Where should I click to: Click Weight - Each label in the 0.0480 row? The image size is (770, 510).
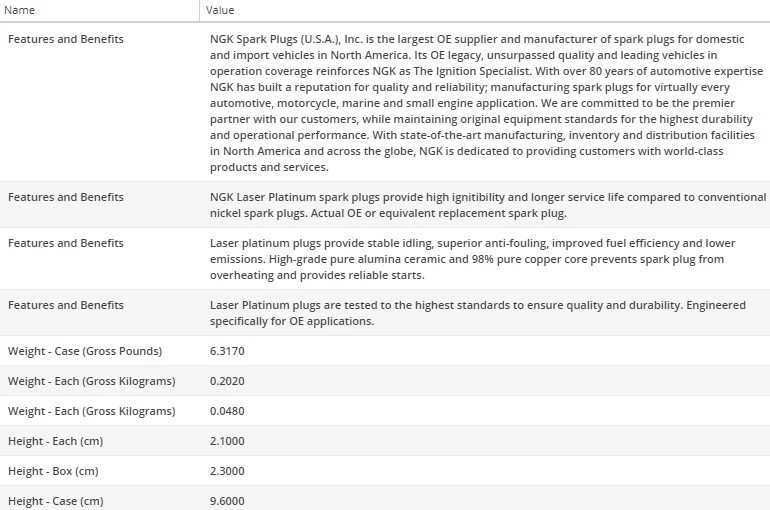tap(91, 411)
